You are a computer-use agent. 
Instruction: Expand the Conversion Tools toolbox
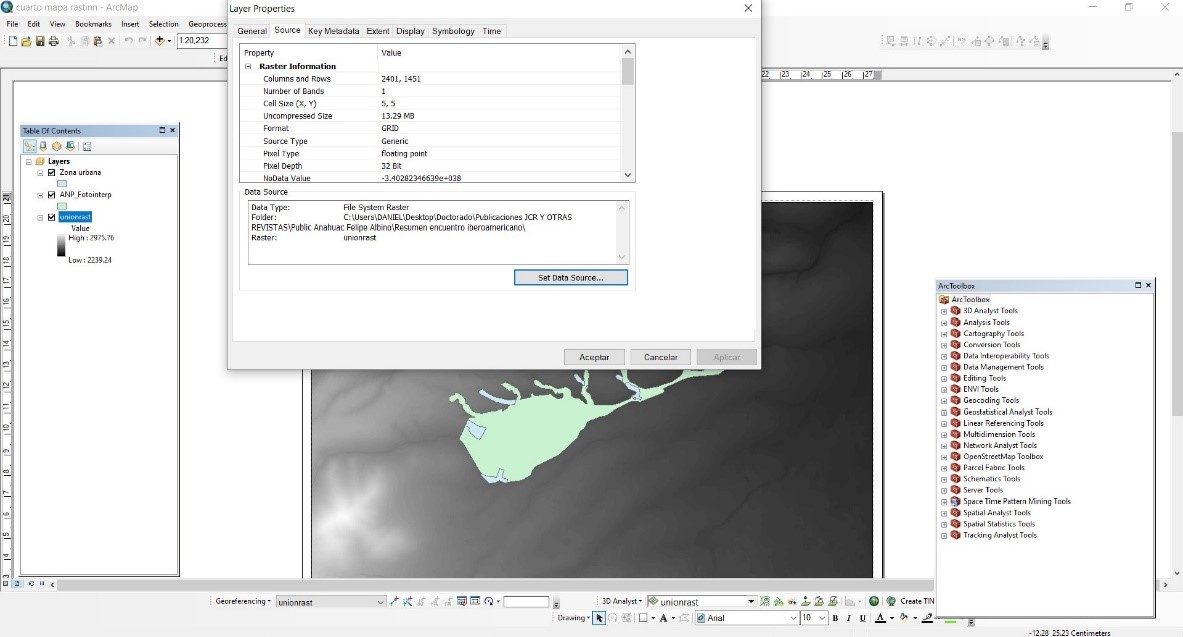pyautogui.click(x=944, y=345)
